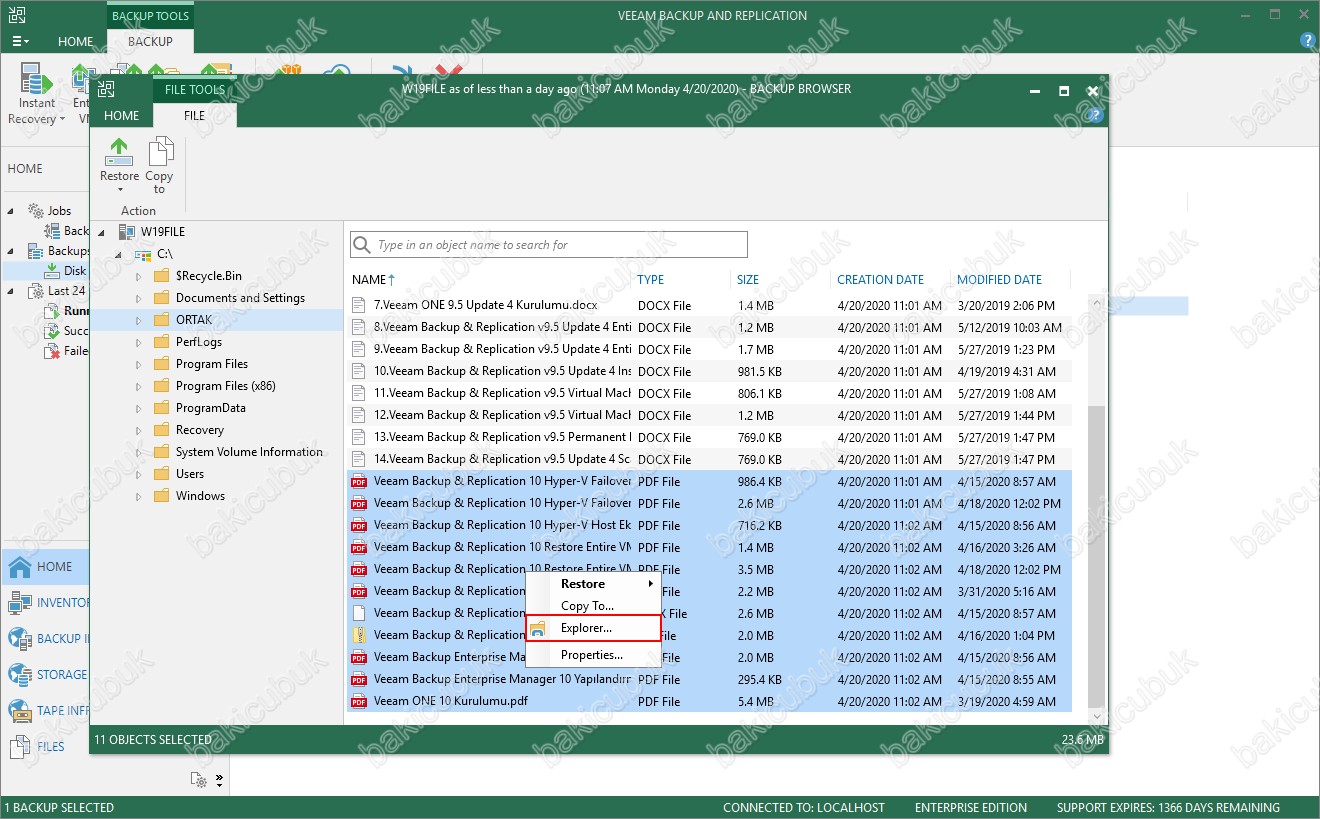This screenshot has width=1320, height=819.
Task: Open help in the main Veeam window
Action: (x=1307, y=41)
